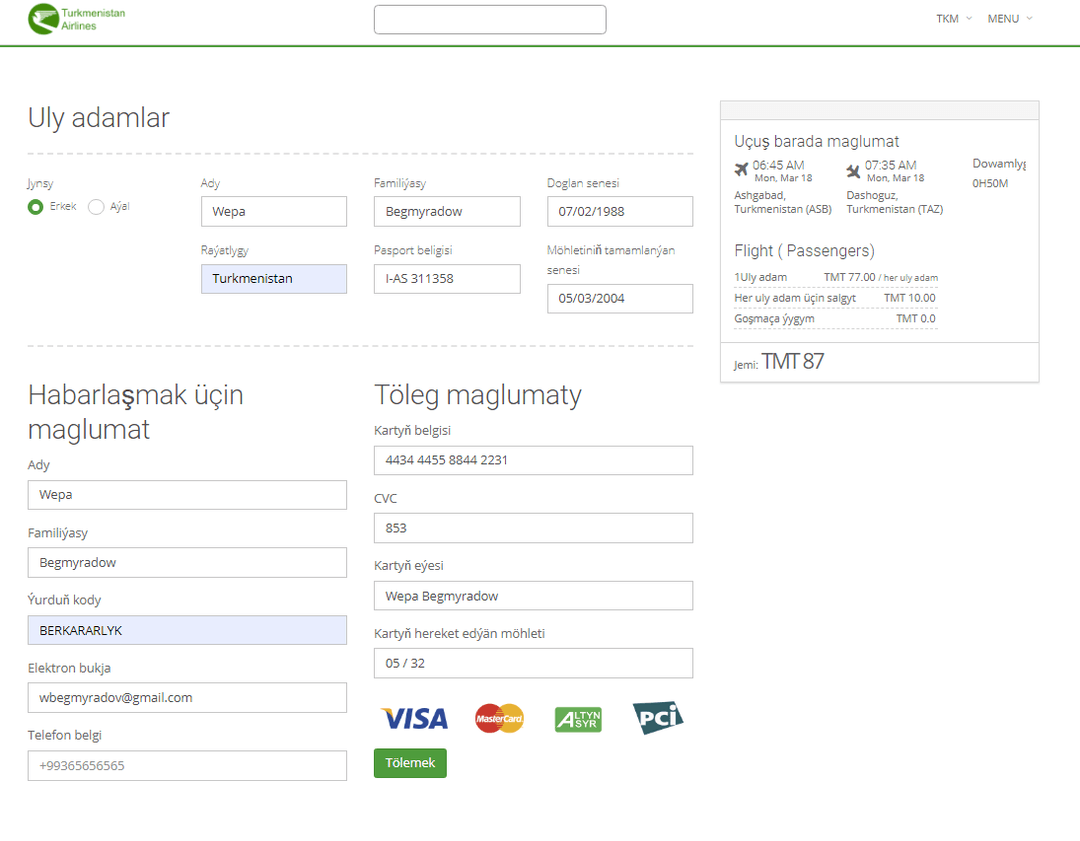Click the arrival plane icon near 07:35 AM

[855, 166]
